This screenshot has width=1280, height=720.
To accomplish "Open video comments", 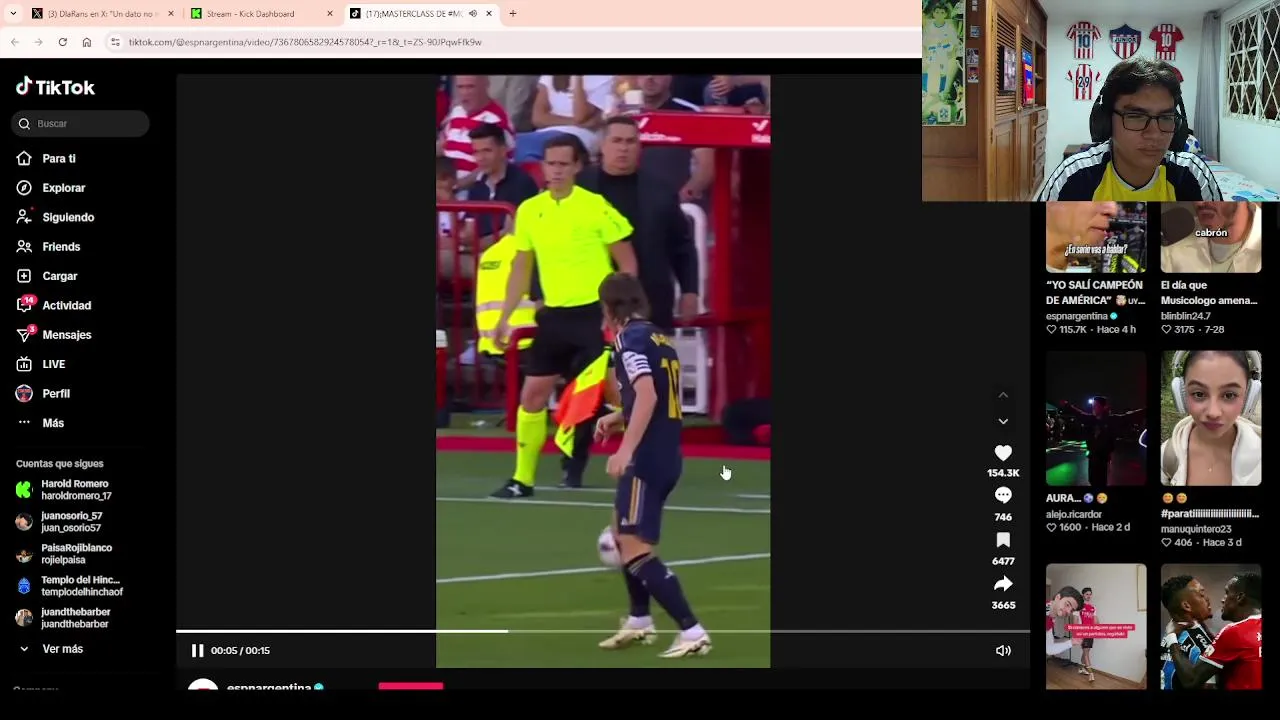I will (x=1003, y=496).
